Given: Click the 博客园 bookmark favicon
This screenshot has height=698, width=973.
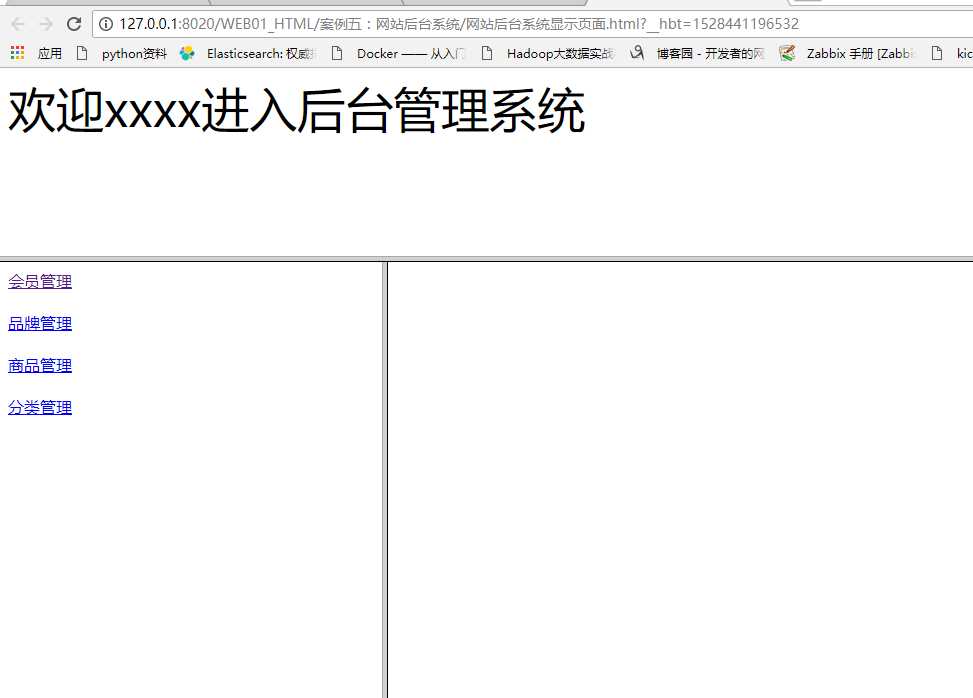Looking at the screenshot, I should pos(637,53).
